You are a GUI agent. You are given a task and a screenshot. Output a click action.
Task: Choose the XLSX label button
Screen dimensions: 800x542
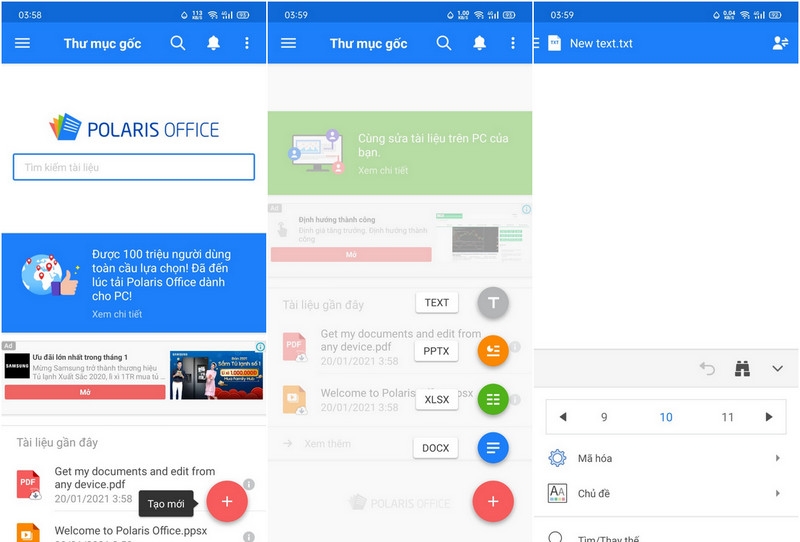pyautogui.click(x=437, y=399)
